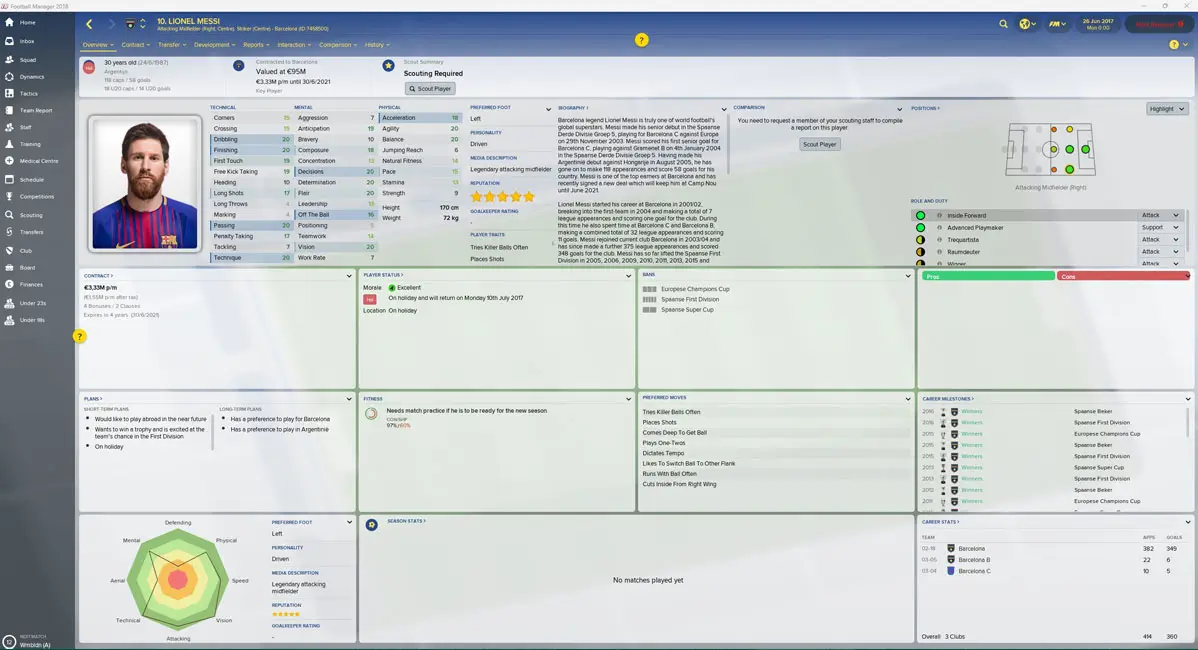1198x650 pixels.
Task: Open the Plans section header link
Action: click(x=92, y=399)
